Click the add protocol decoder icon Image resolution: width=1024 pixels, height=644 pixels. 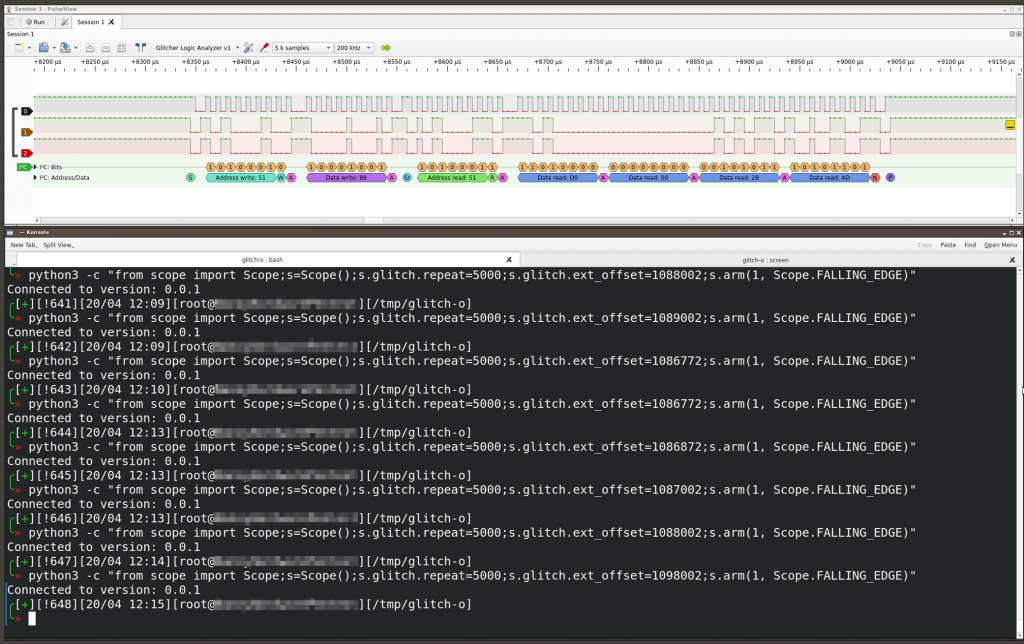click(385, 47)
